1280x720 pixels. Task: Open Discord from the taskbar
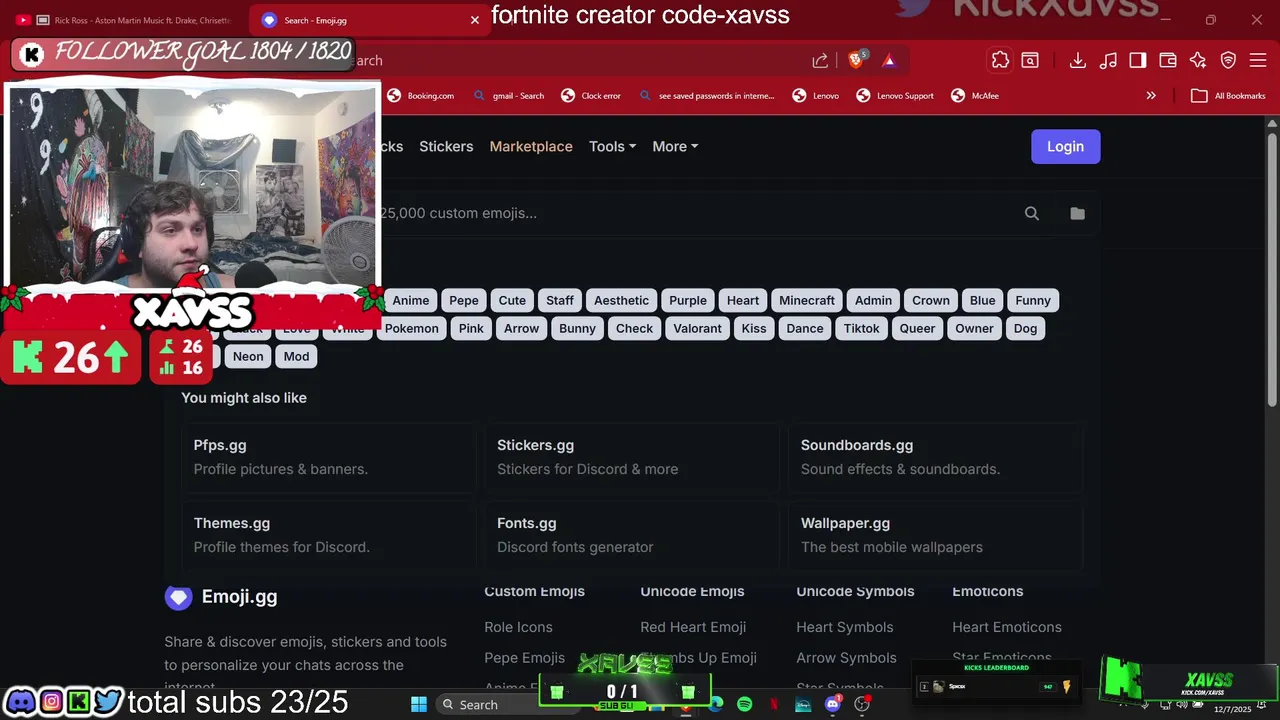click(x=832, y=704)
